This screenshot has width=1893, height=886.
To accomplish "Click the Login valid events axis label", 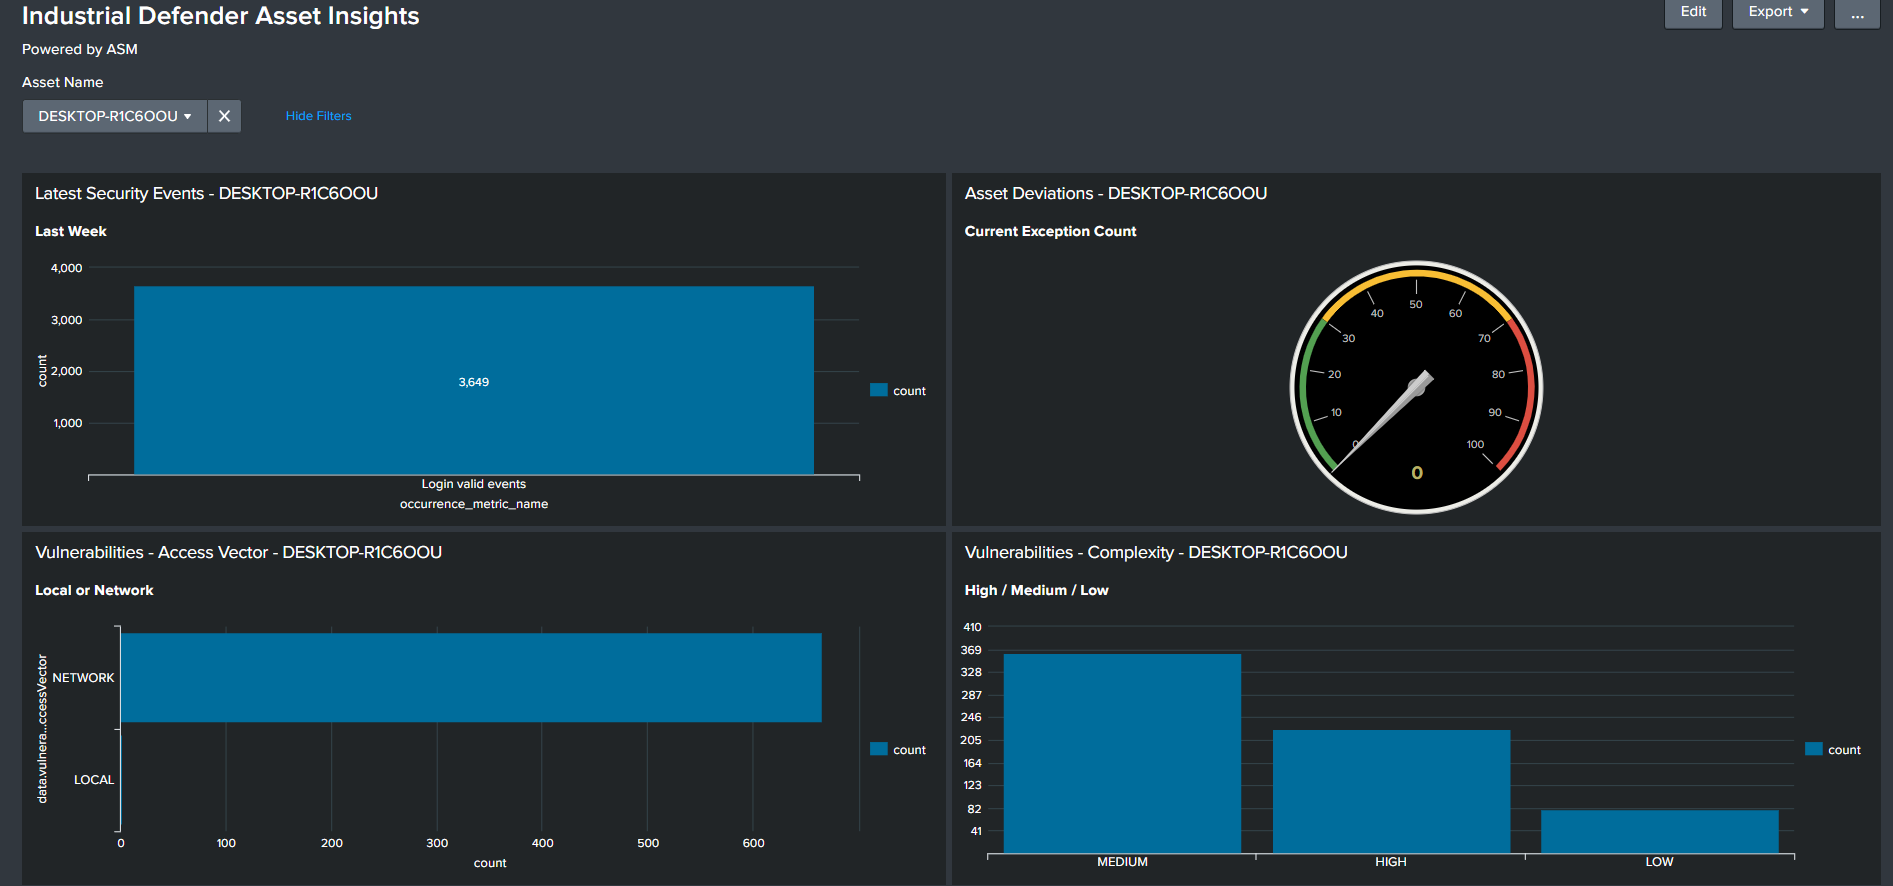I will (474, 484).
